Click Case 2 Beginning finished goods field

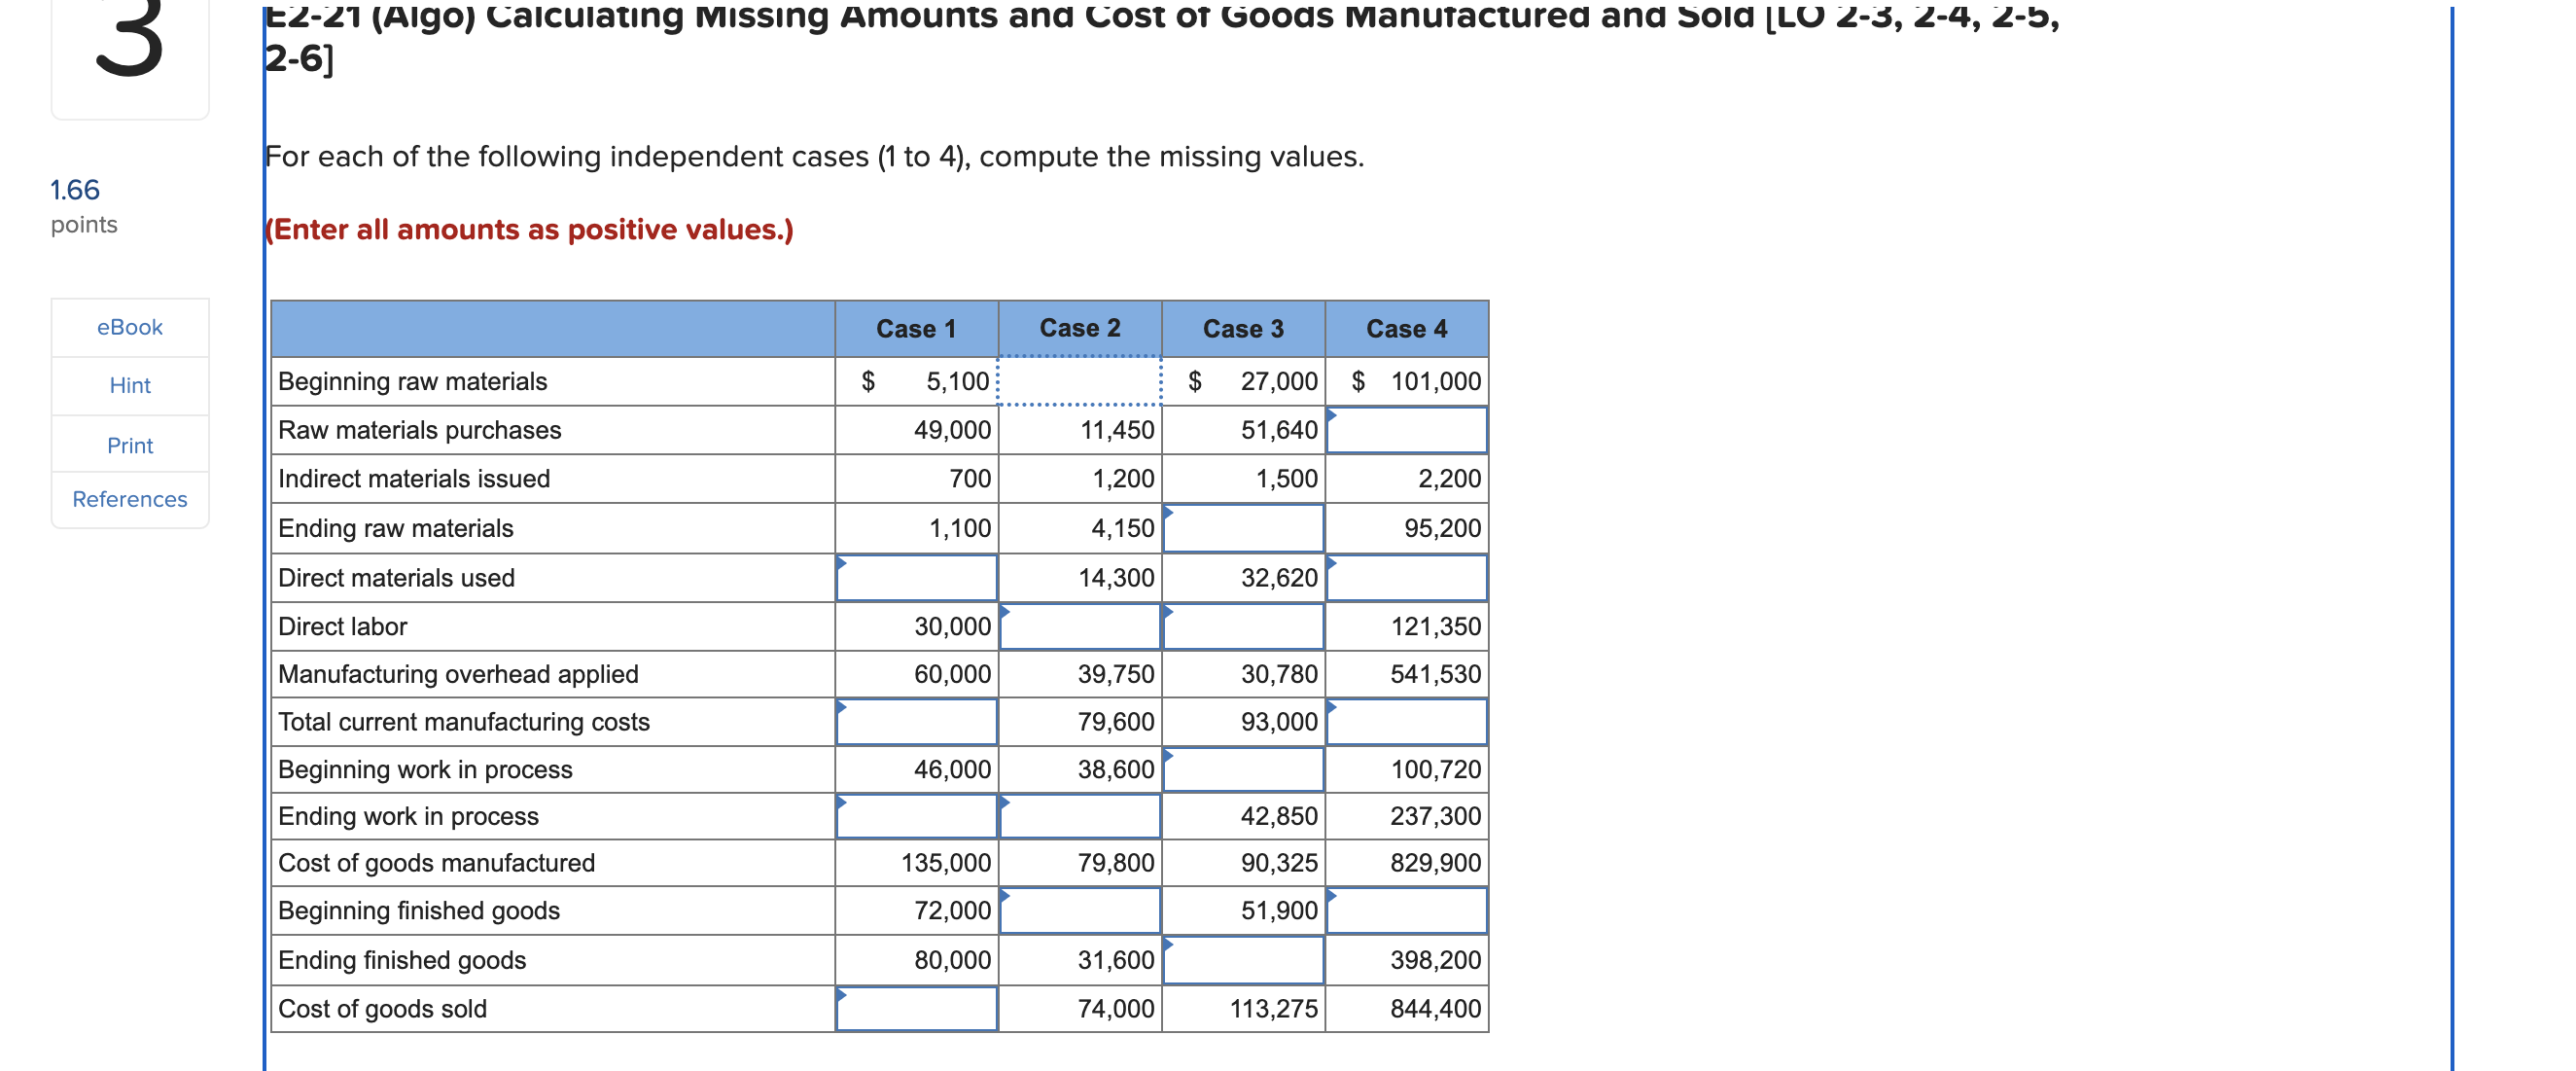tap(1079, 911)
